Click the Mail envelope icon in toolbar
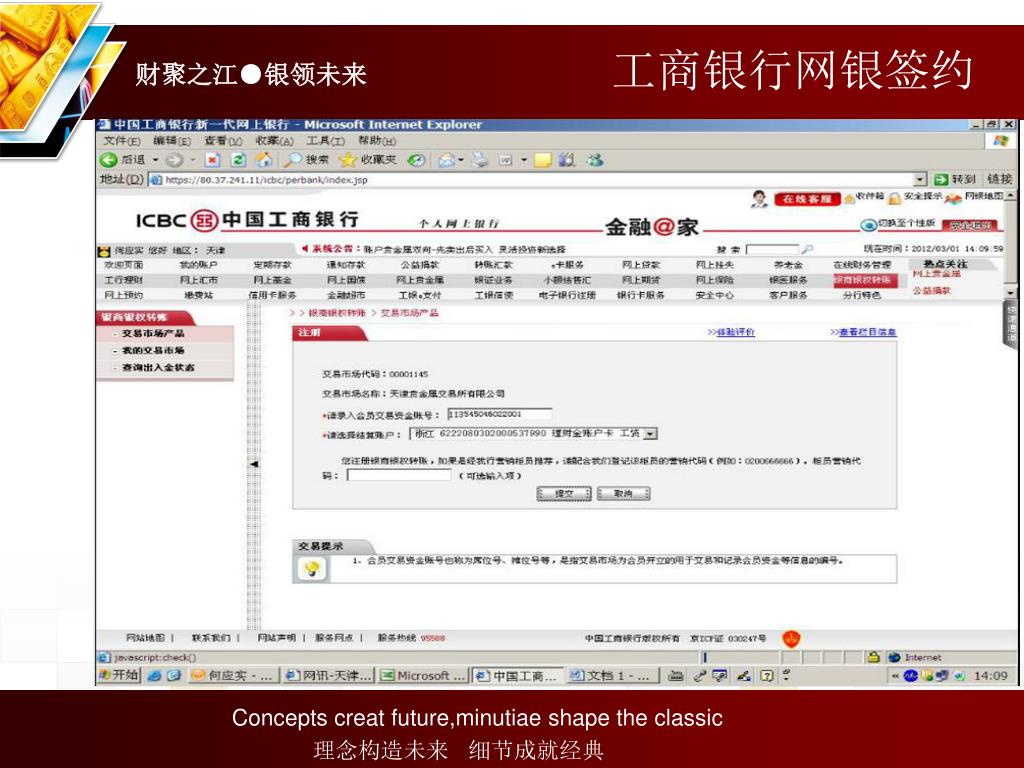1024x768 pixels. 446,159
